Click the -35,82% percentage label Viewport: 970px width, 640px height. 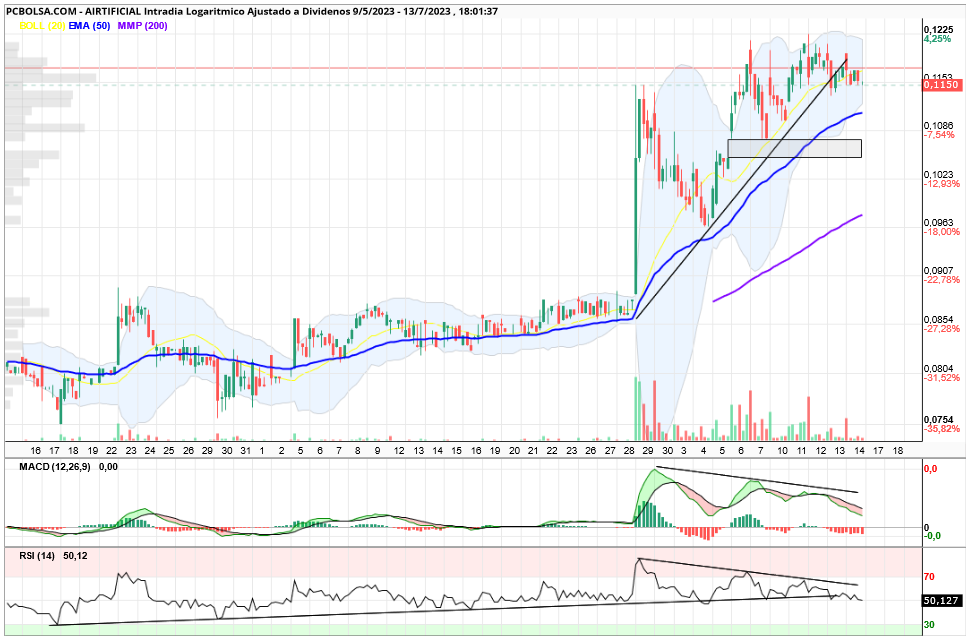[942, 429]
